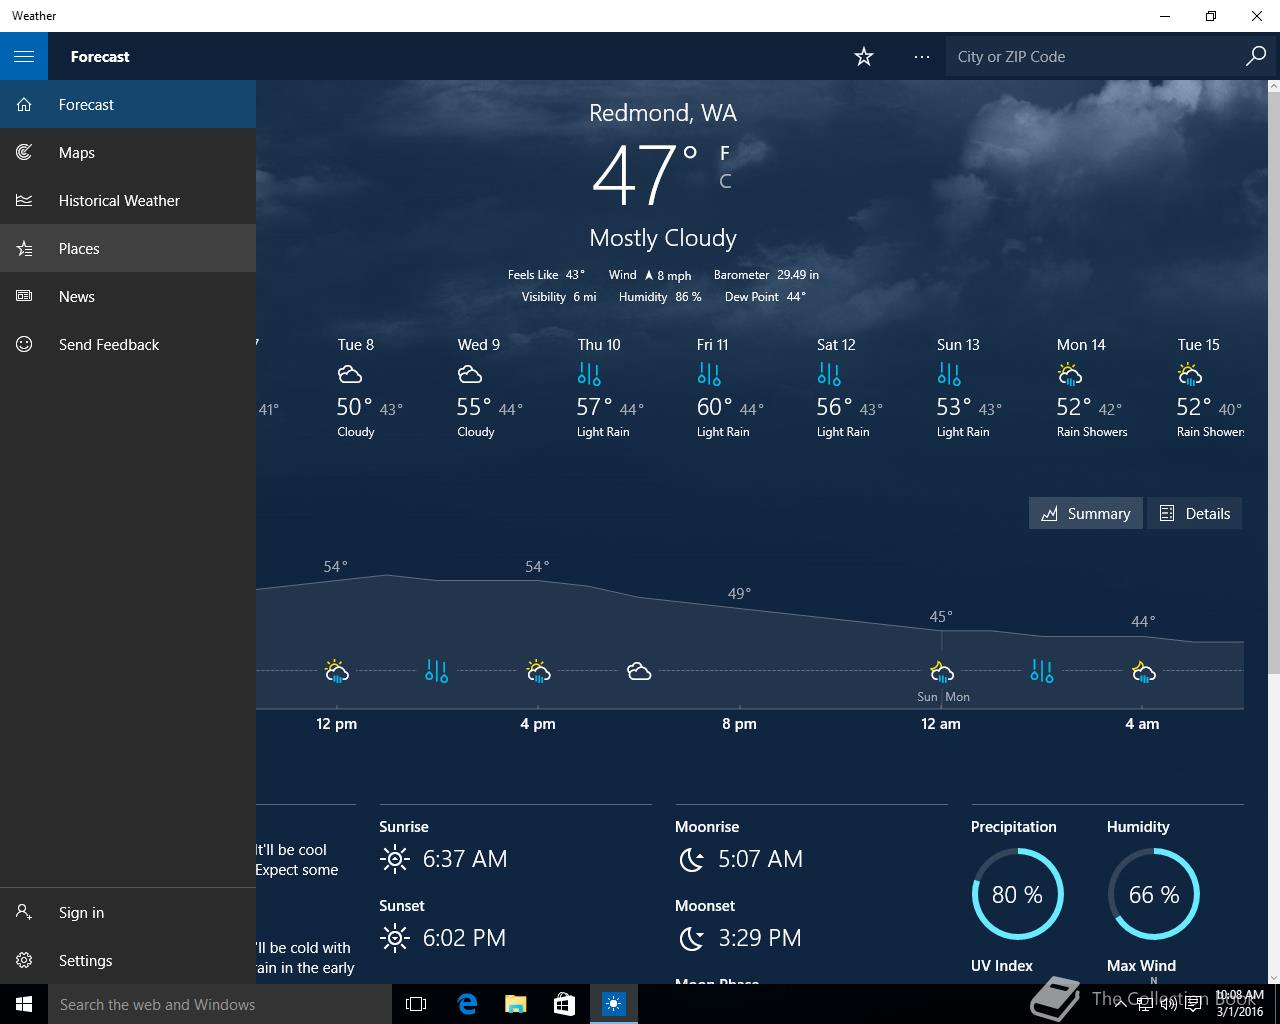The height and width of the screenshot is (1024, 1280).
Task: Open News from the sidebar
Action: coord(128,296)
